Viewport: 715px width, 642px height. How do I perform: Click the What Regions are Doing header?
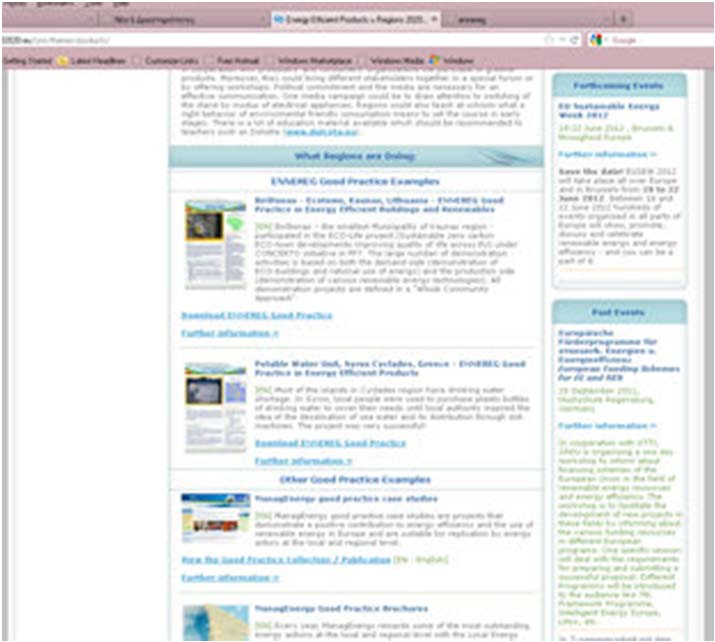[356, 156]
